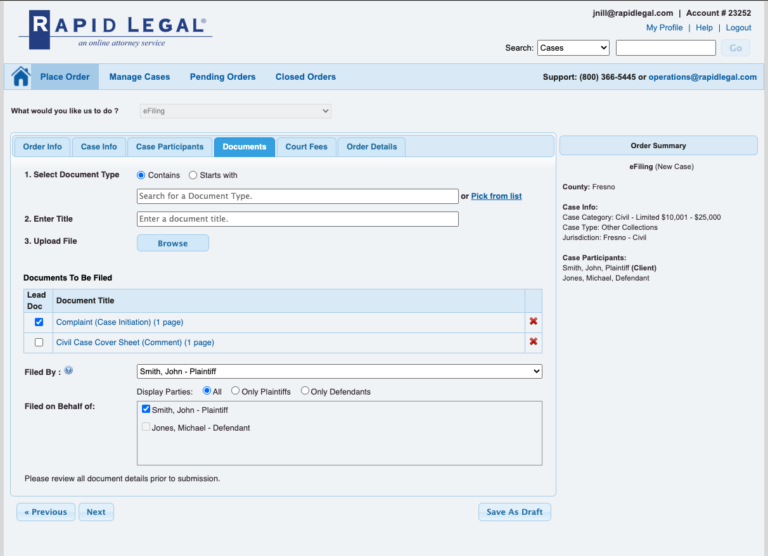768x556 pixels.
Task: Click 'Smith, John, Plaintiff (Client)' summary text
Action: [609, 267]
